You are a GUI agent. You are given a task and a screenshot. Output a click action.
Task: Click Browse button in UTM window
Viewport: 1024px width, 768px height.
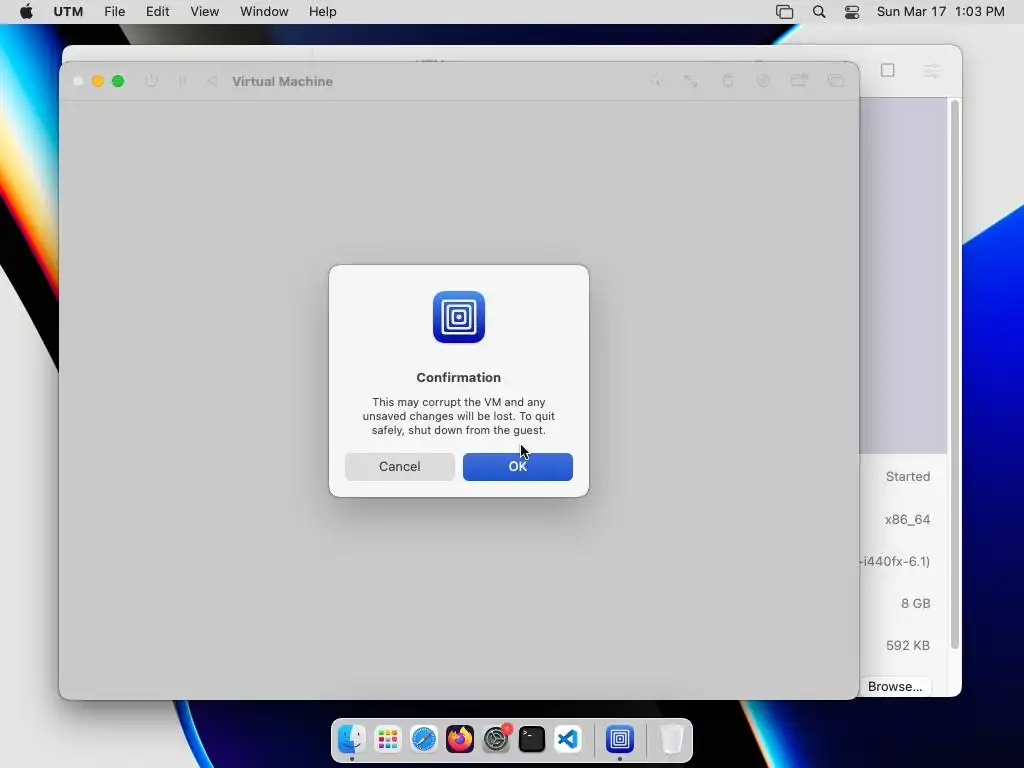[895, 686]
